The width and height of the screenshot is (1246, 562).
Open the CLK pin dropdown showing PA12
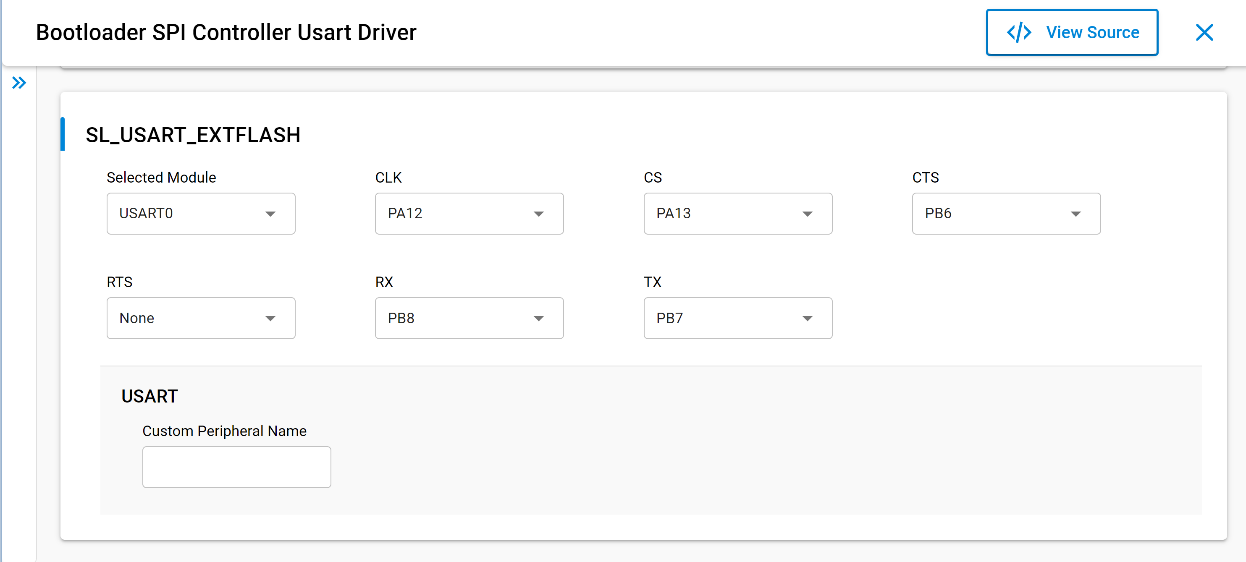(x=469, y=214)
